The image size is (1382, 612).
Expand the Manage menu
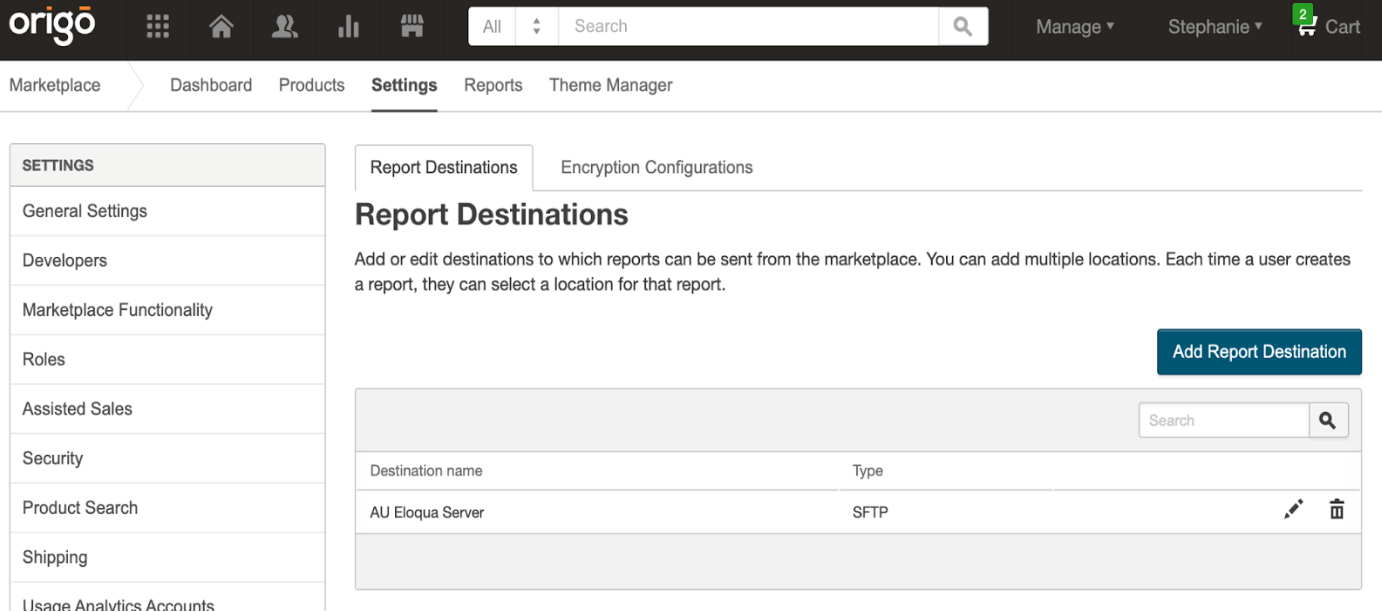(x=1075, y=27)
